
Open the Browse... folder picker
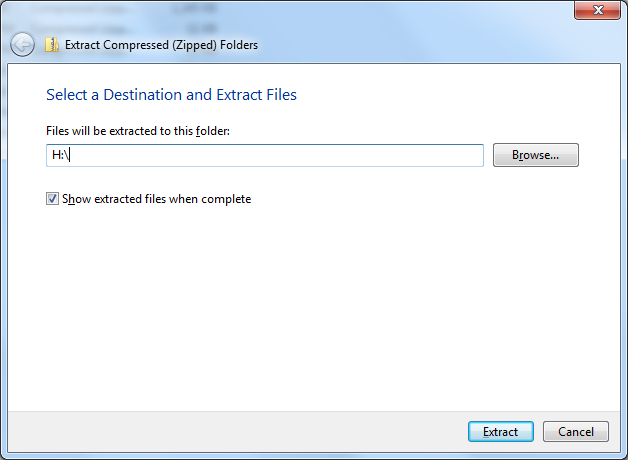535,155
